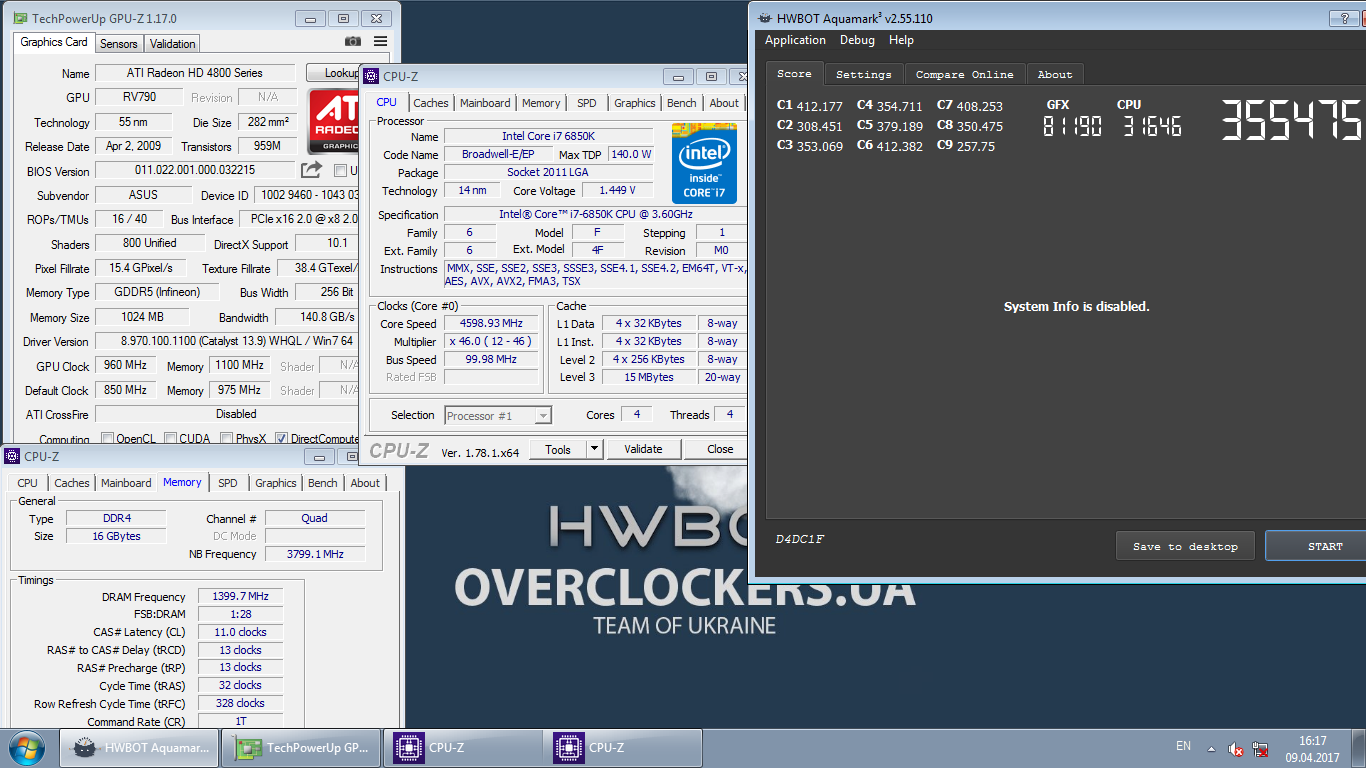Click the taskbar clock showing 16:17
1366x768 pixels.
point(1312,748)
